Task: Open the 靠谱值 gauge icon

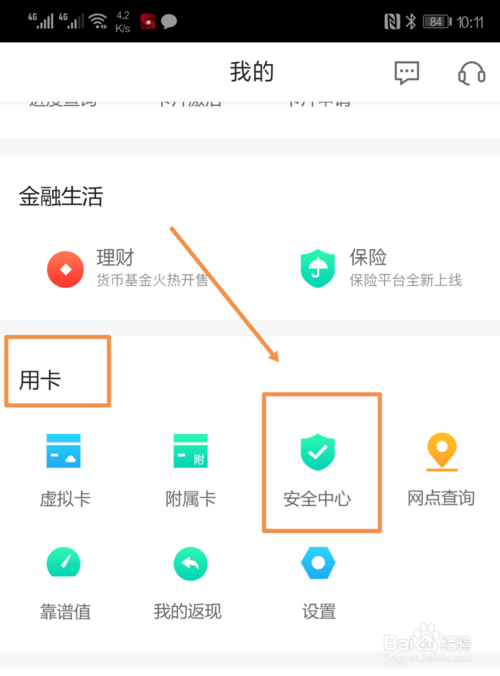Action: click(x=64, y=562)
